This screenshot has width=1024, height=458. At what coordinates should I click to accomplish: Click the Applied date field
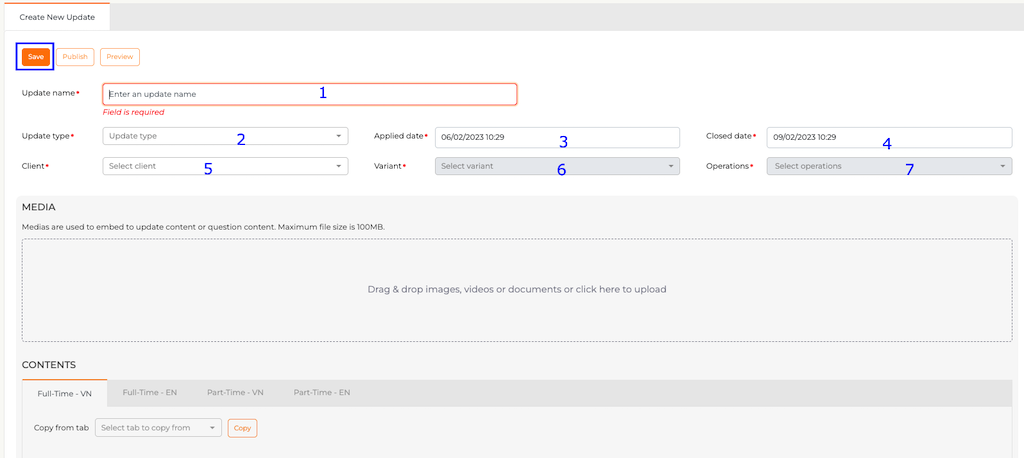click(x=557, y=137)
